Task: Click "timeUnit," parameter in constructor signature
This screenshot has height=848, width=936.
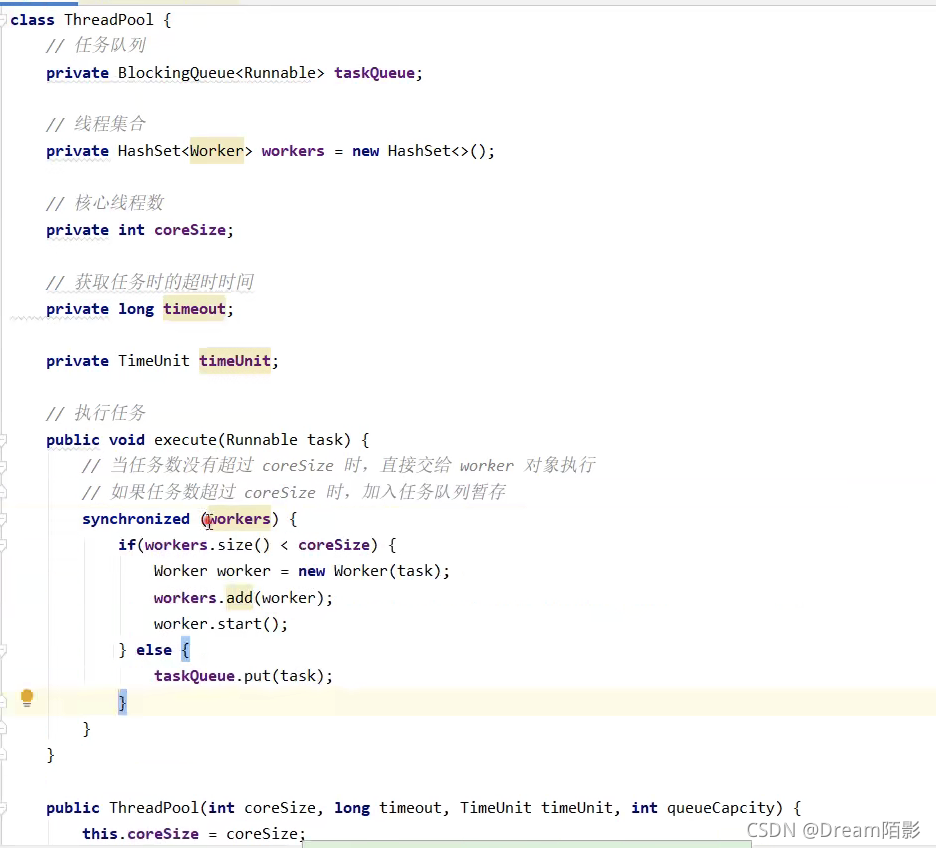Action: coord(581,808)
